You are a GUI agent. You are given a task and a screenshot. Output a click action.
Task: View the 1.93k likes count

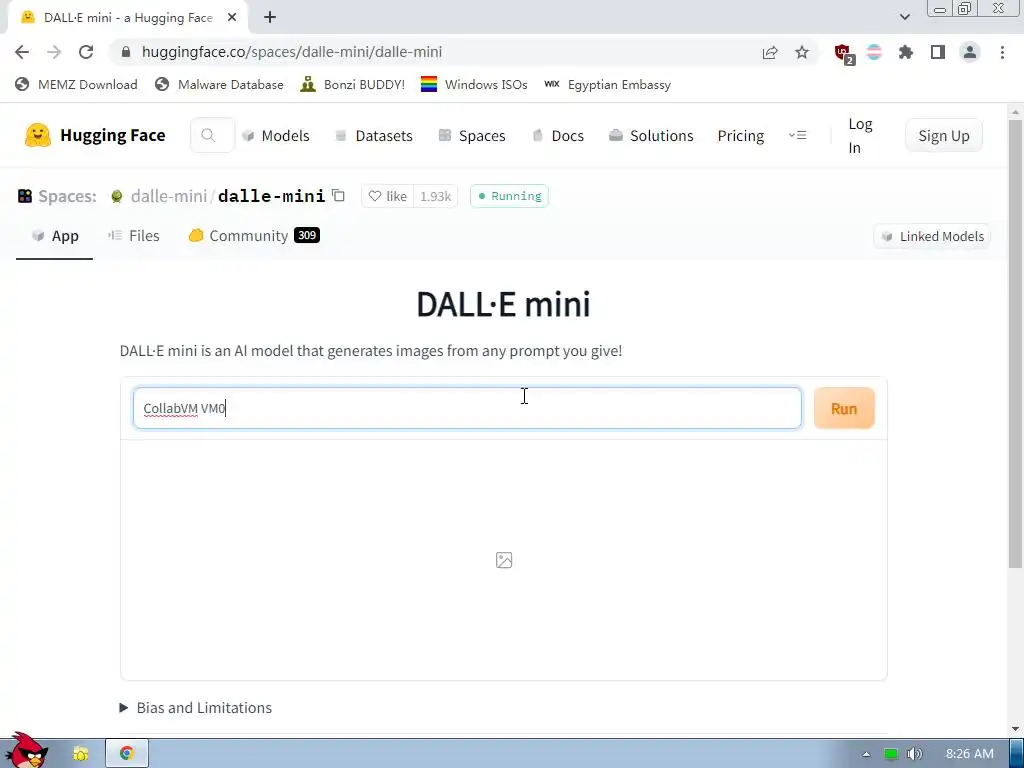click(x=436, y=196)
